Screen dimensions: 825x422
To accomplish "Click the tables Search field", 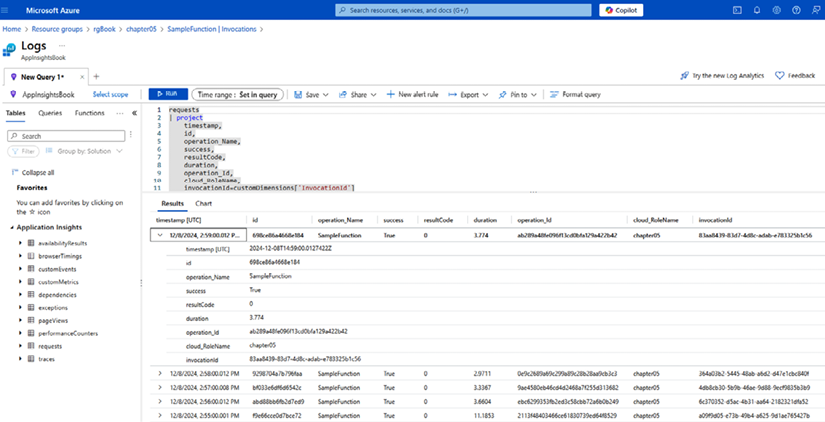I will coord(66,136).
